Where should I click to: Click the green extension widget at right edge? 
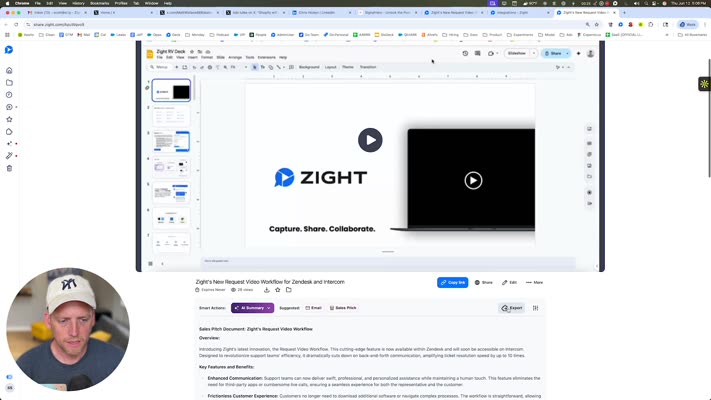[704, 84]
